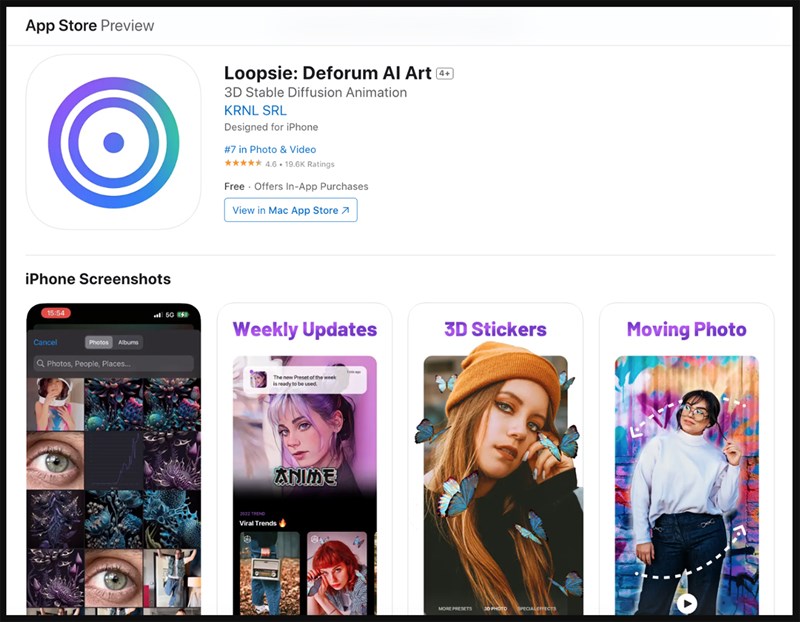Open the Weekly Updates screenshot
Viewport: 800px width, 622px height.
[x=305, y=459]
